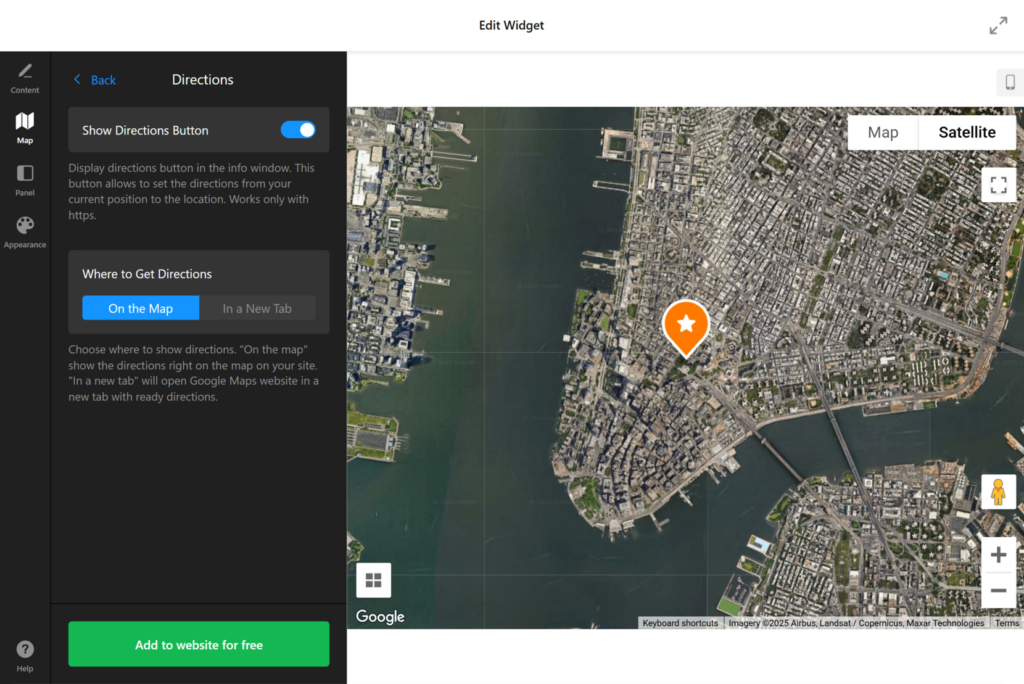
Task: Expand the widget editor to full screen
Action: point(998,25)
